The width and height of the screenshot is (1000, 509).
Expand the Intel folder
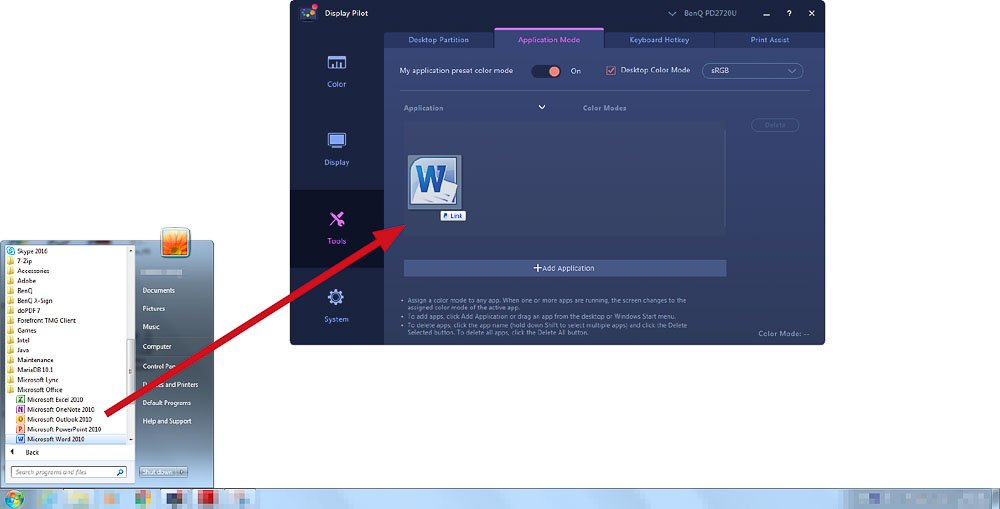click(18, 340)
